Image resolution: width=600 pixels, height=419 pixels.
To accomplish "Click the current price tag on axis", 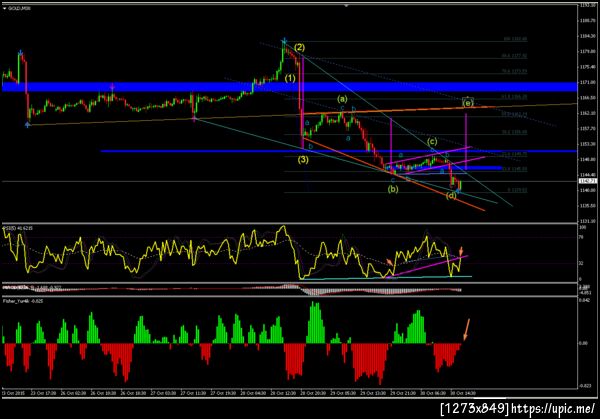I will coord(588,181).
